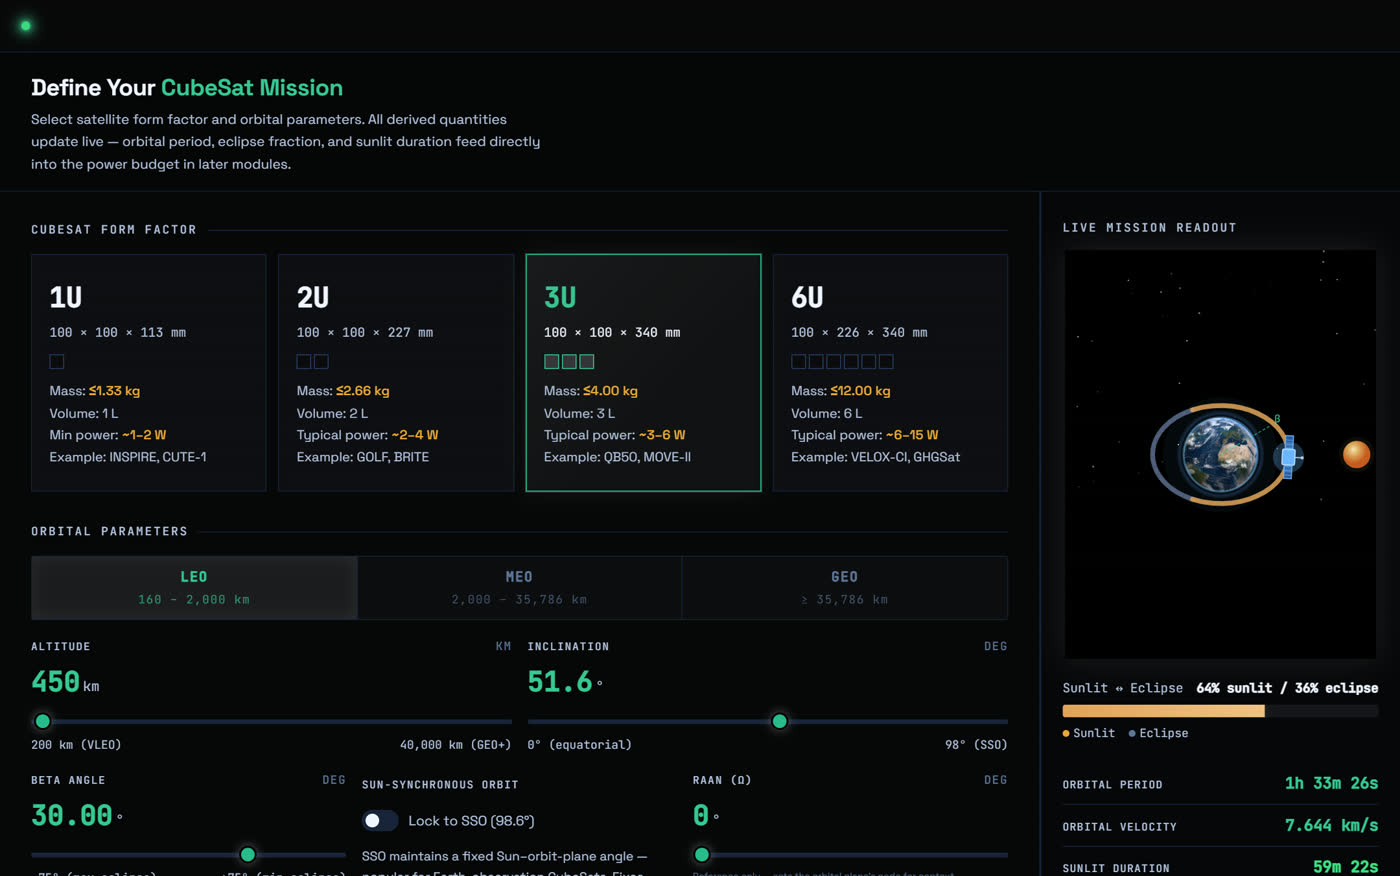Choose the 3U form factor card
The width and height of the screenshot is (1400, 876).
(643, 372)
